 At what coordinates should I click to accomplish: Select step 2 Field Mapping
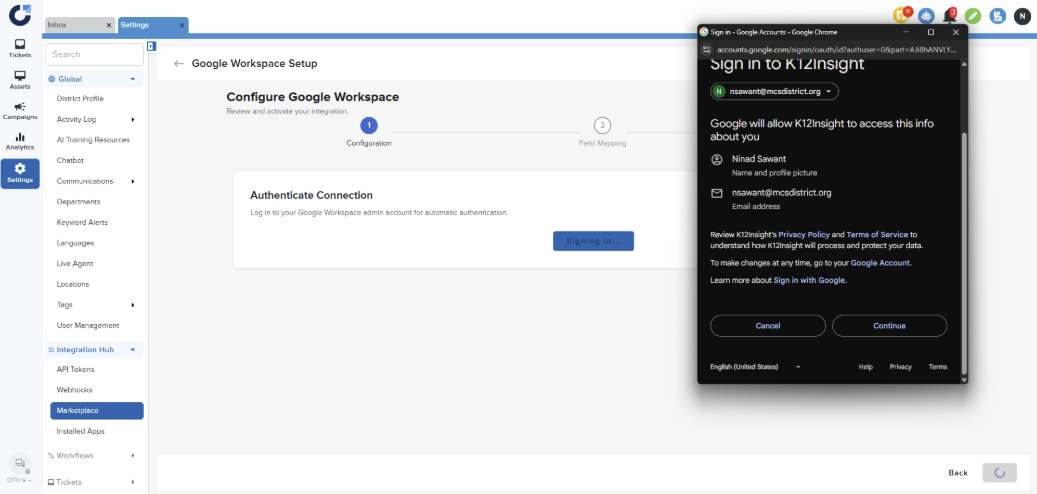pyautogui.click(x=602, y=125)
